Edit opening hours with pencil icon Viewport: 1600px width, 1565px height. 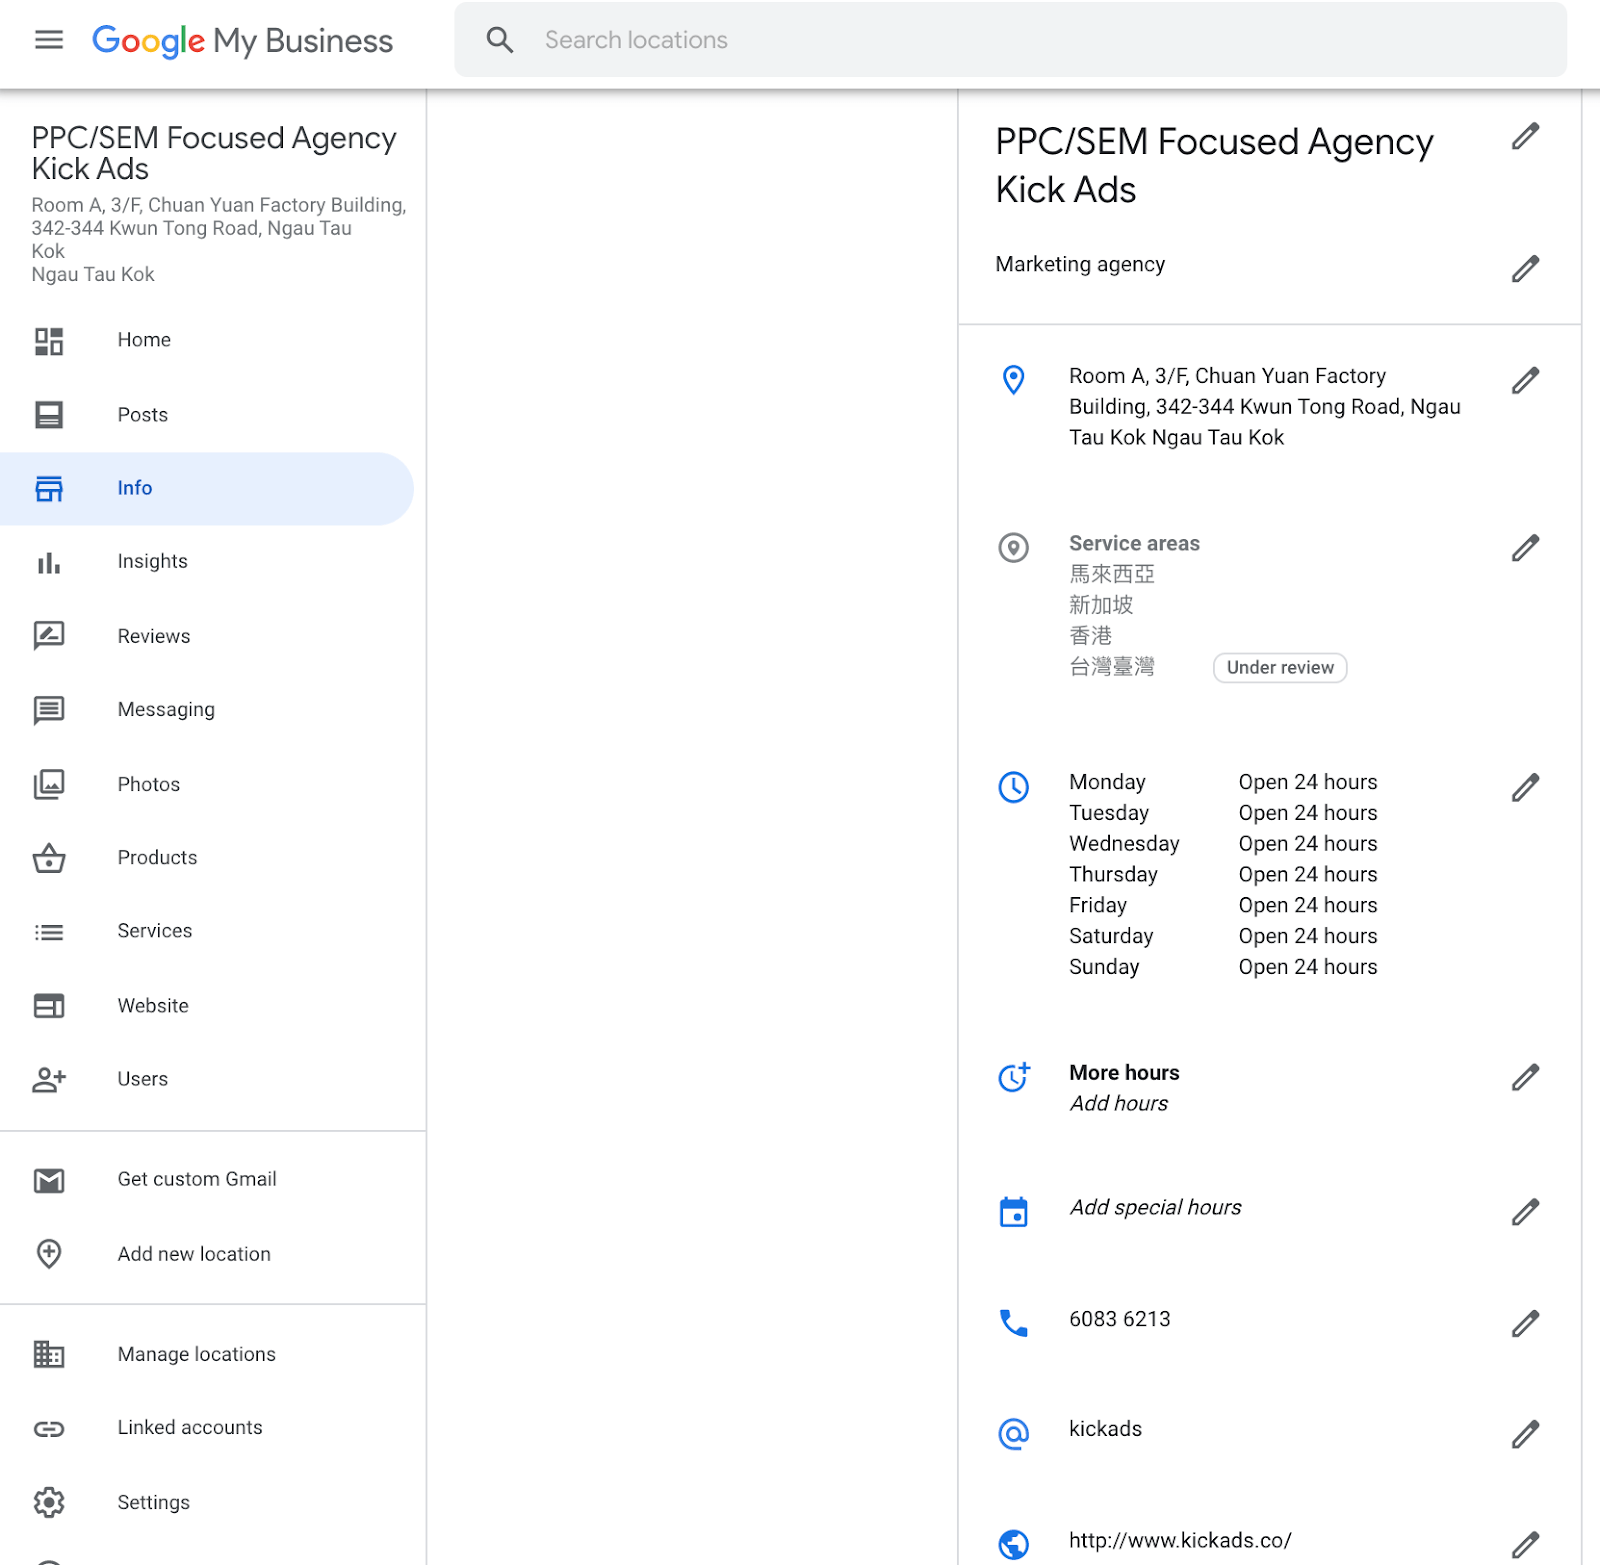pyautogui.click(x=1525, y=788)
